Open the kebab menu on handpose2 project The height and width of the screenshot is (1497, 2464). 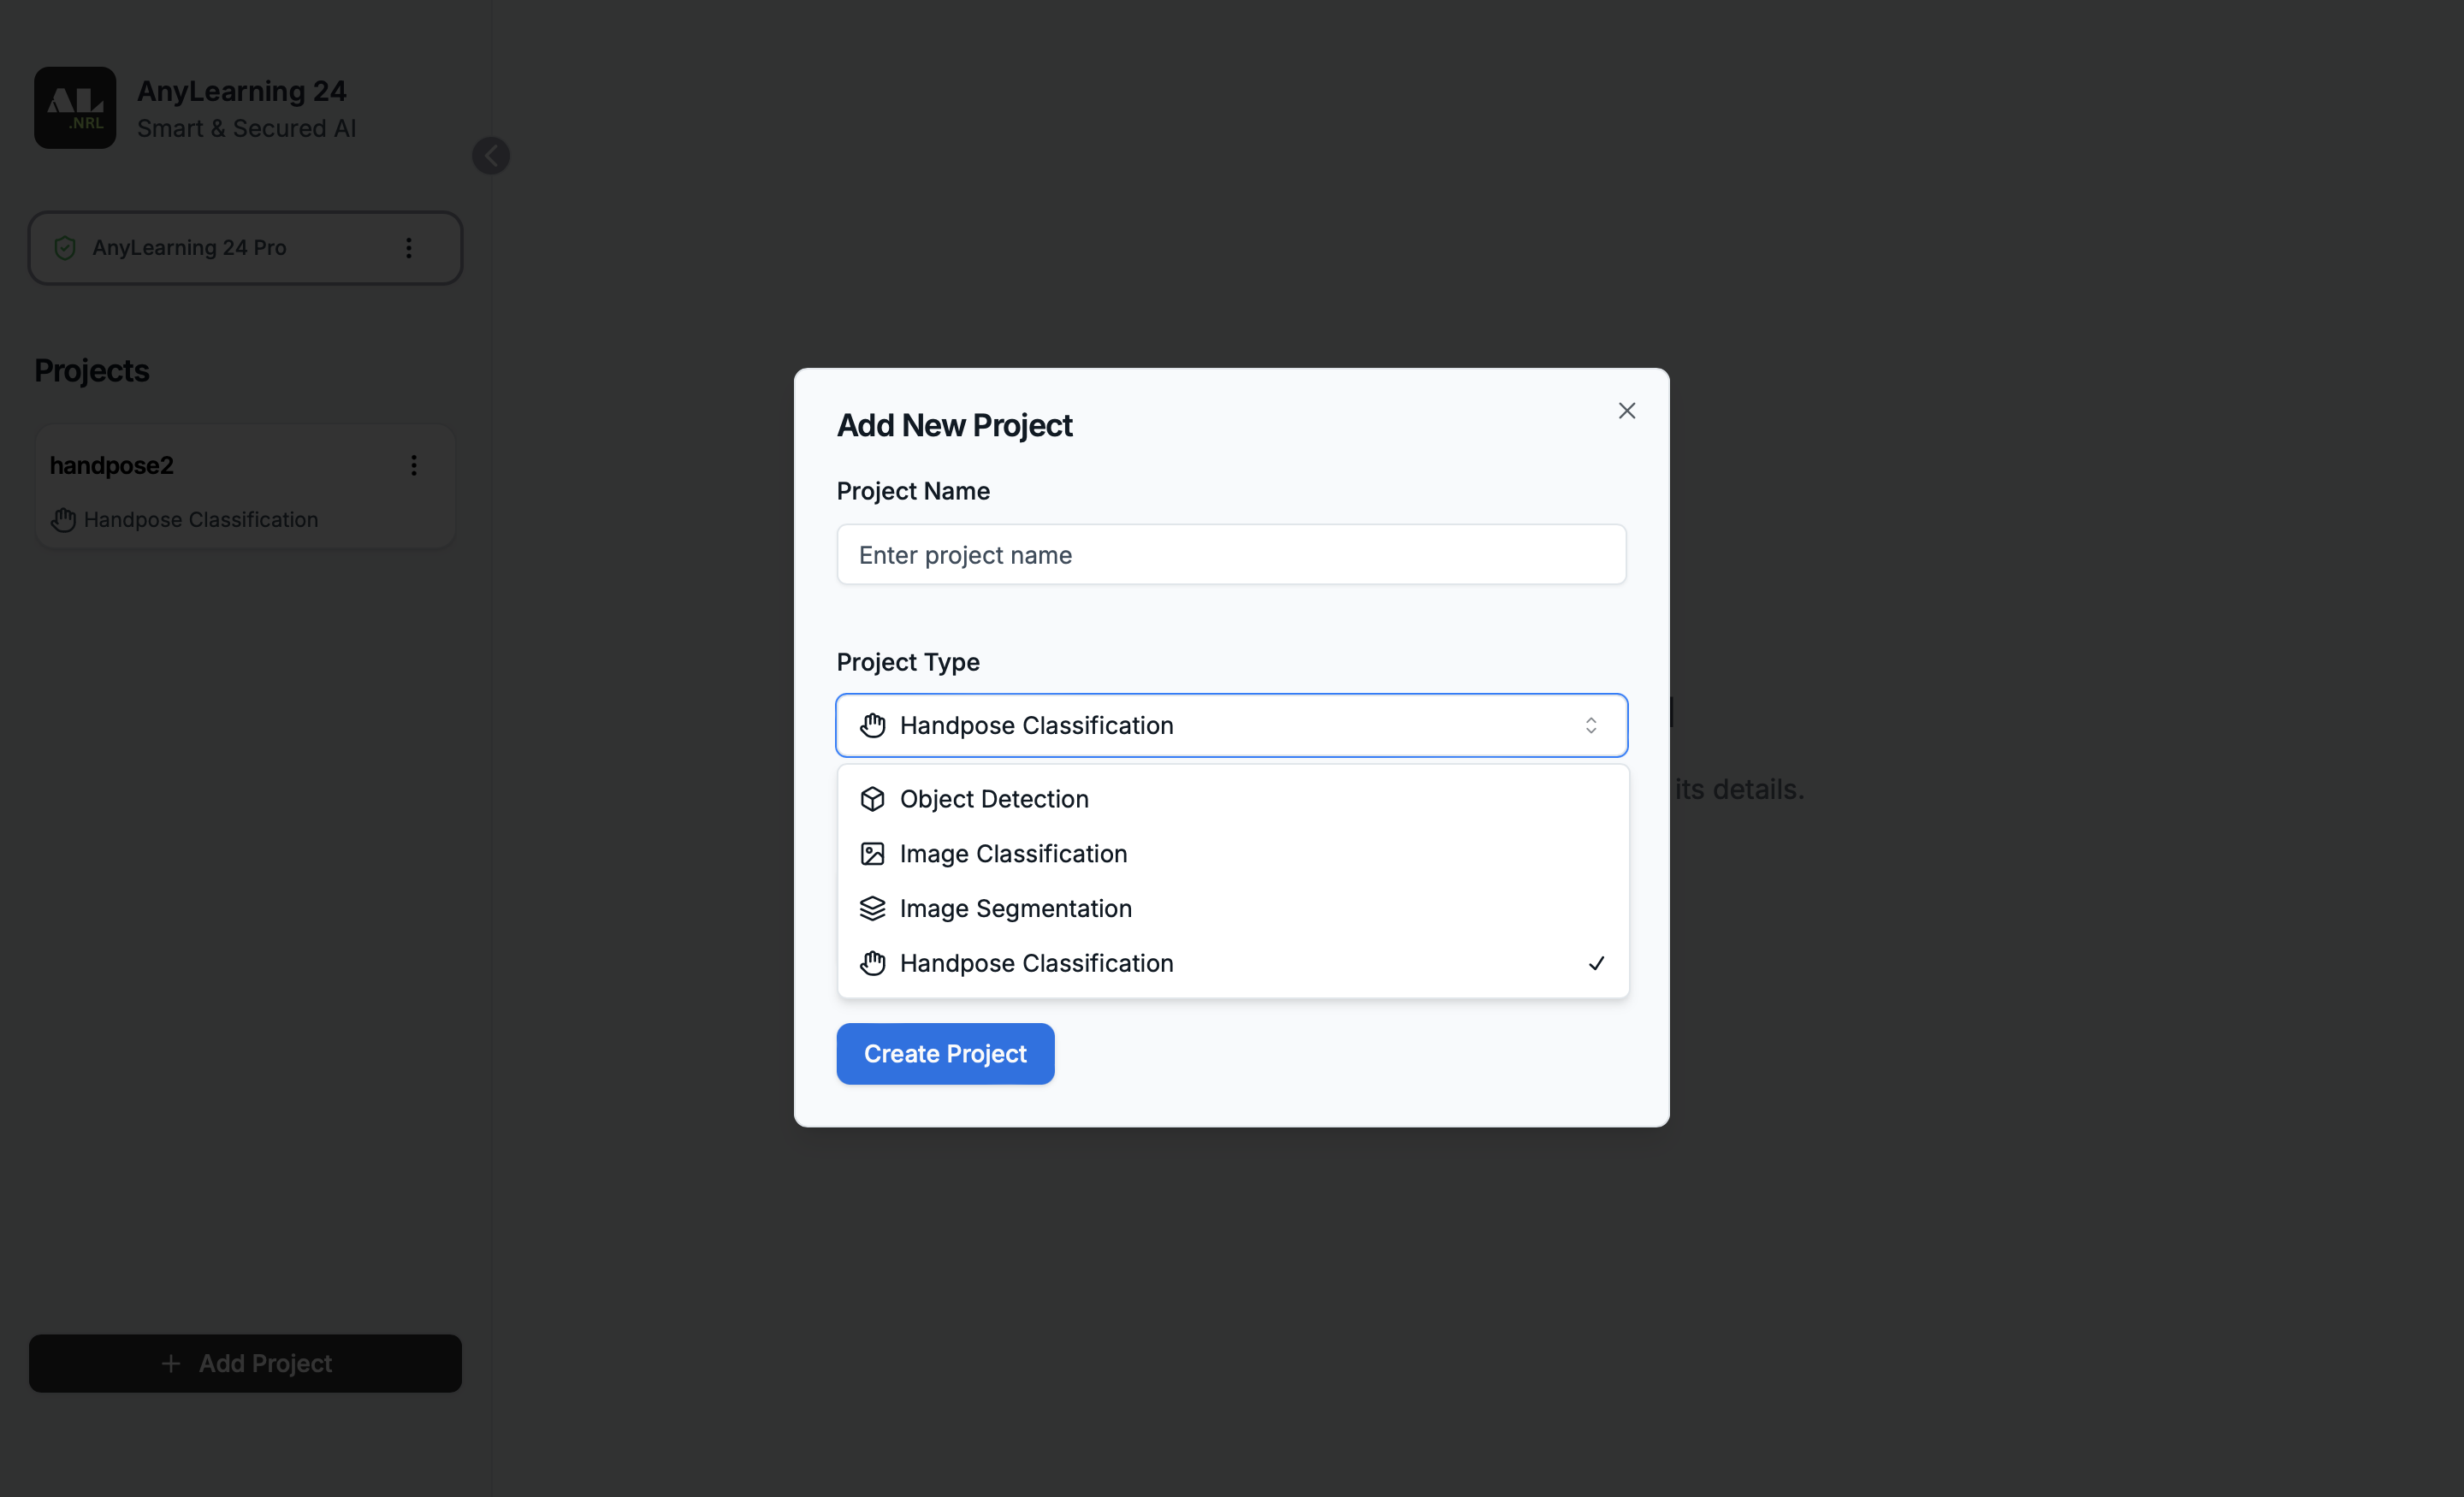coord(414,464)
